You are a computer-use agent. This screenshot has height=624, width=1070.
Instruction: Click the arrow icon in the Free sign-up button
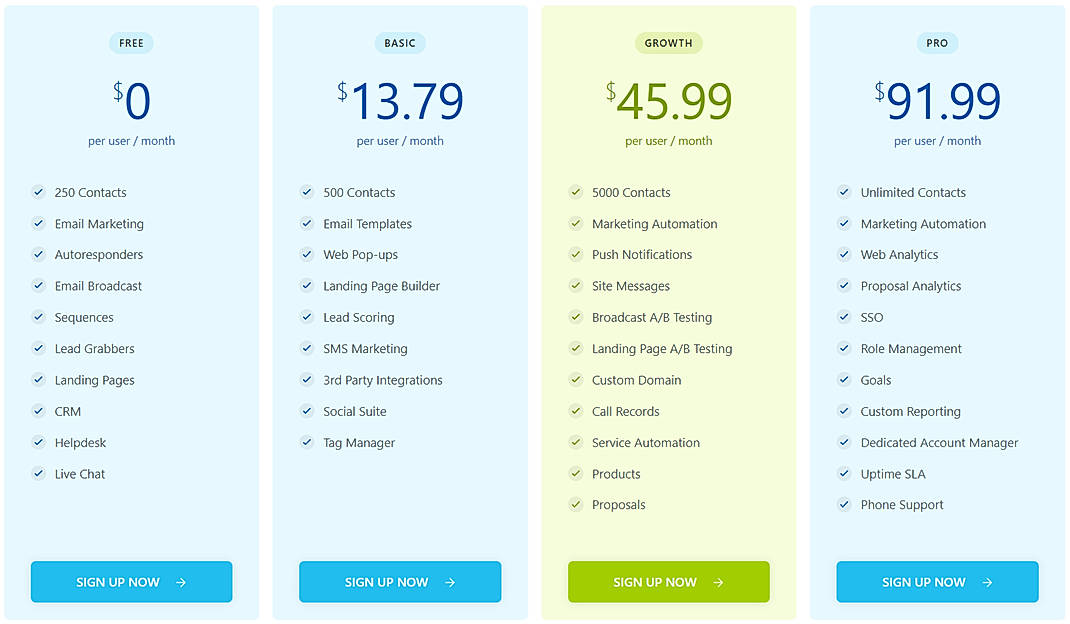(180, 581)
